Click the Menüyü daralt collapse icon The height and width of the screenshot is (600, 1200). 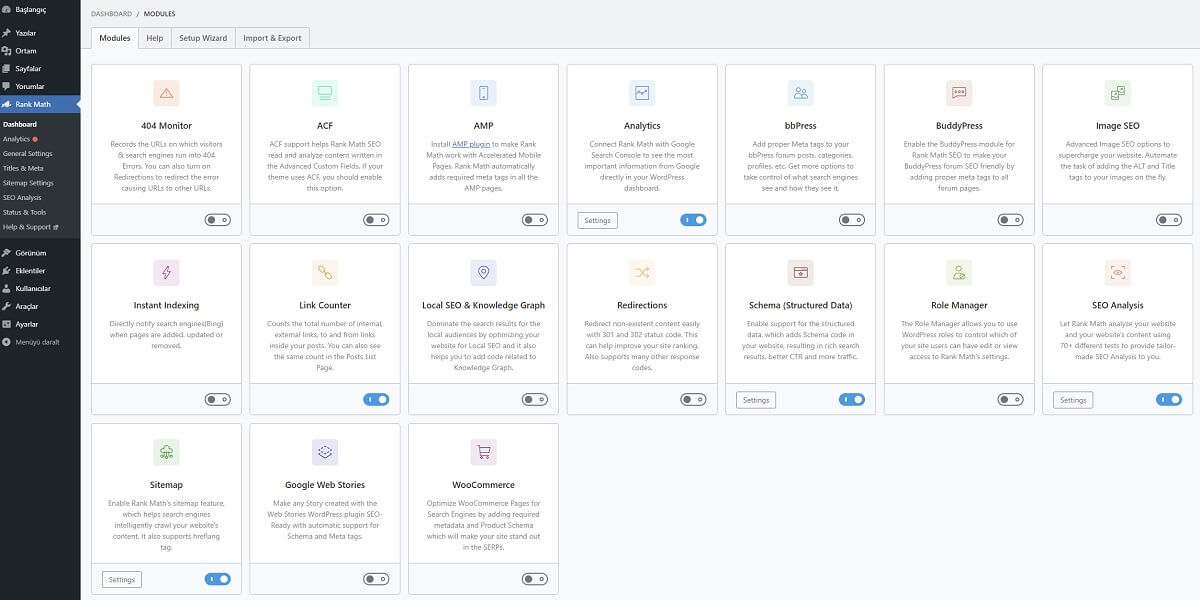(7, 342)
